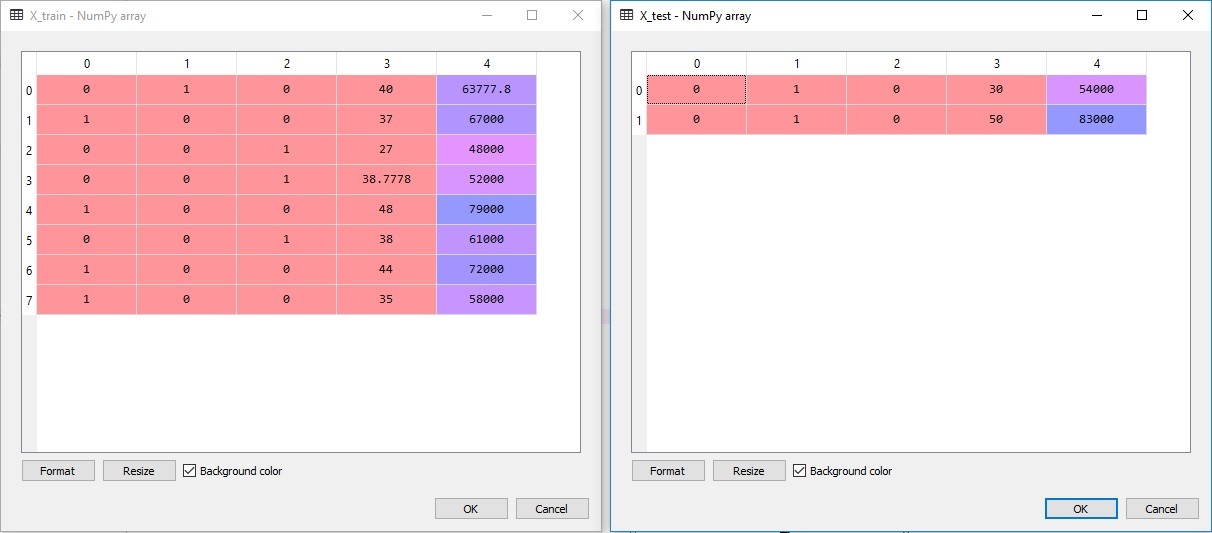Click the X_train window table icon
The image size is (1212, 533).
(x=17, y=16)
